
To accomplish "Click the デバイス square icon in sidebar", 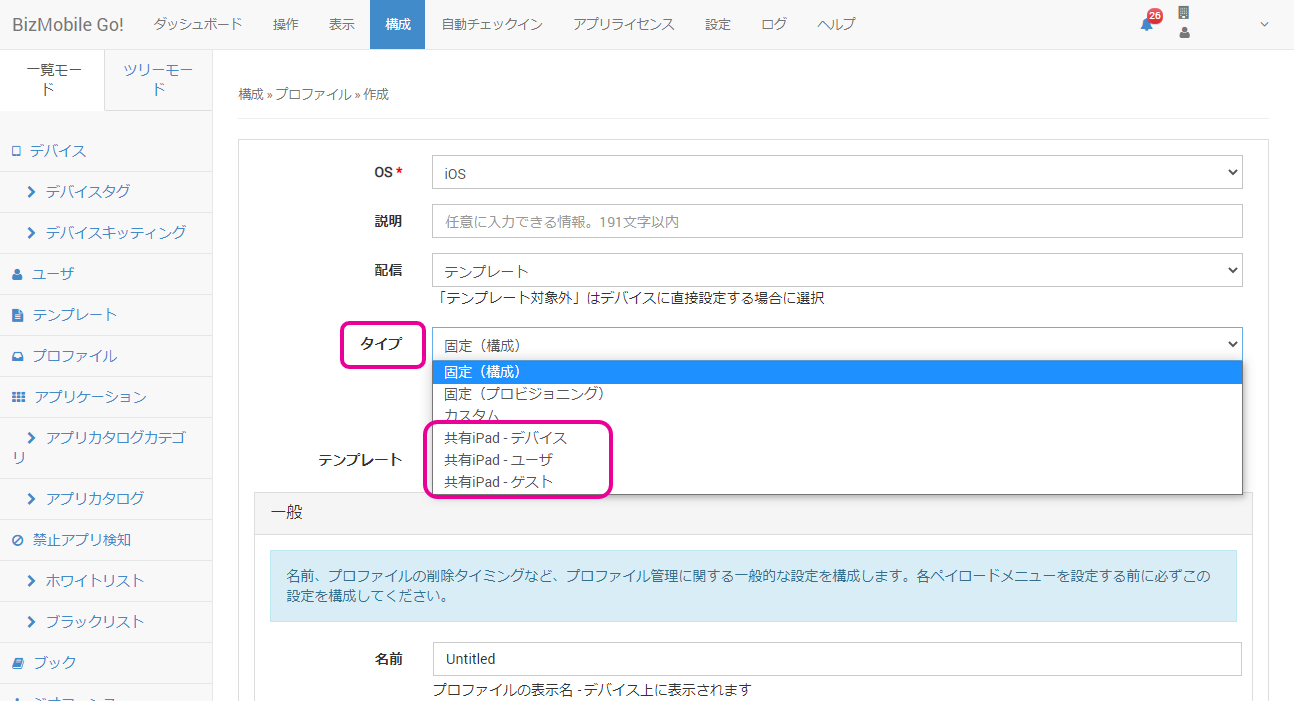I will (x=18, y=150).
